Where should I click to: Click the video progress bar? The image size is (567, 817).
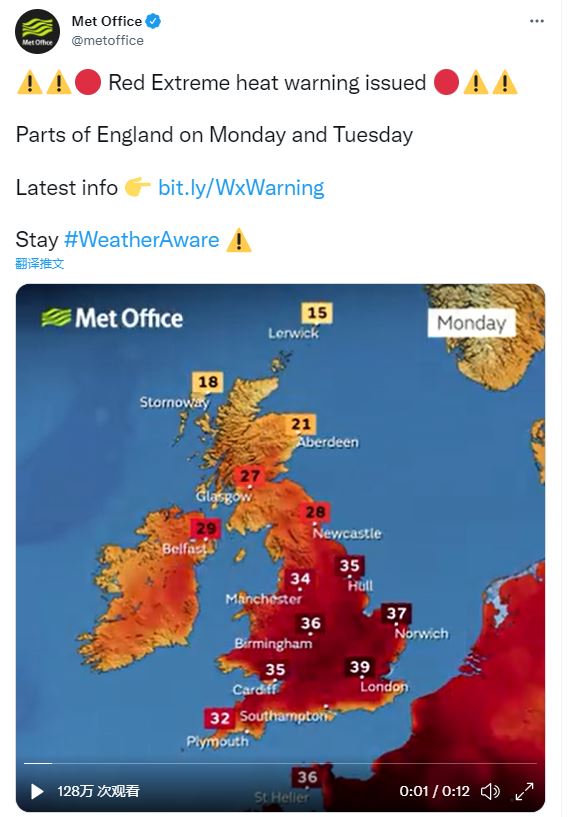[x=280, y=763]
